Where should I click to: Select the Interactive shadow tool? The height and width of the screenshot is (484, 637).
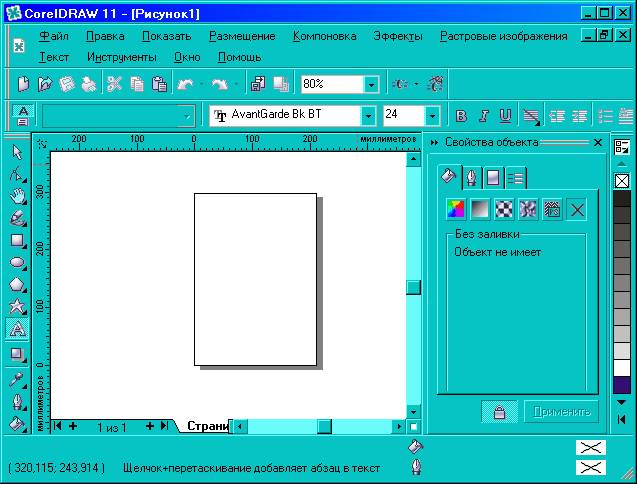point(17,354)
